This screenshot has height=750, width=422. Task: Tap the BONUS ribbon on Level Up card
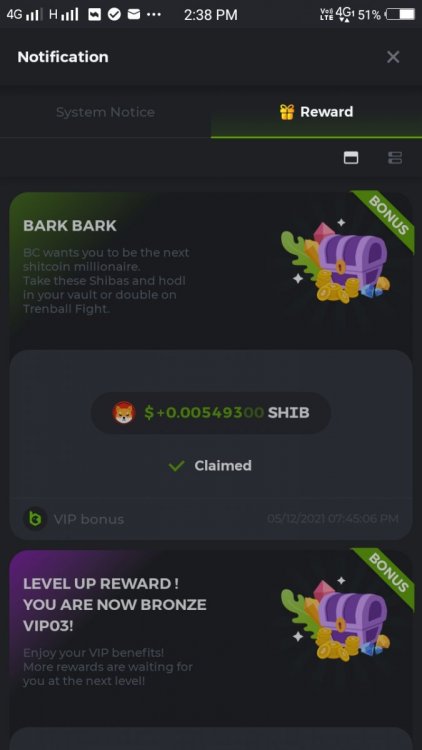pyautogui.click(x=387, y=576)
